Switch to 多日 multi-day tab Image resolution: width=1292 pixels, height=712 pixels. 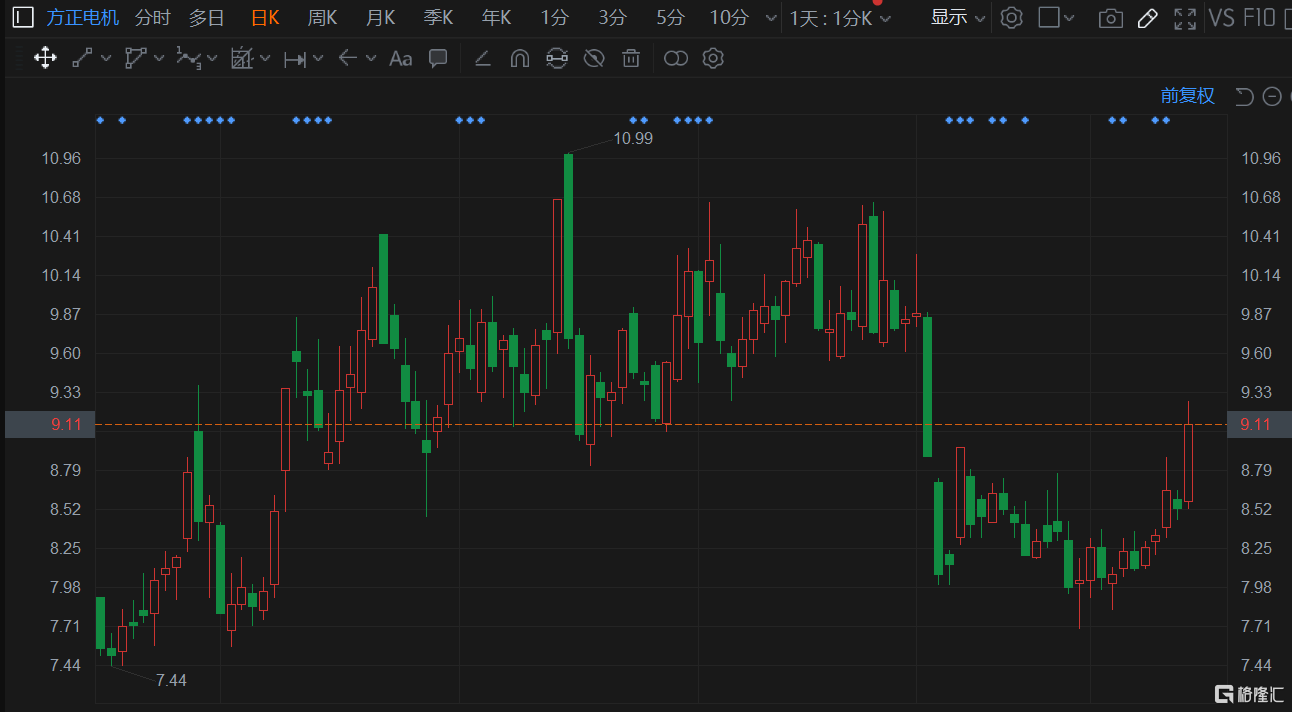(207, 17)
